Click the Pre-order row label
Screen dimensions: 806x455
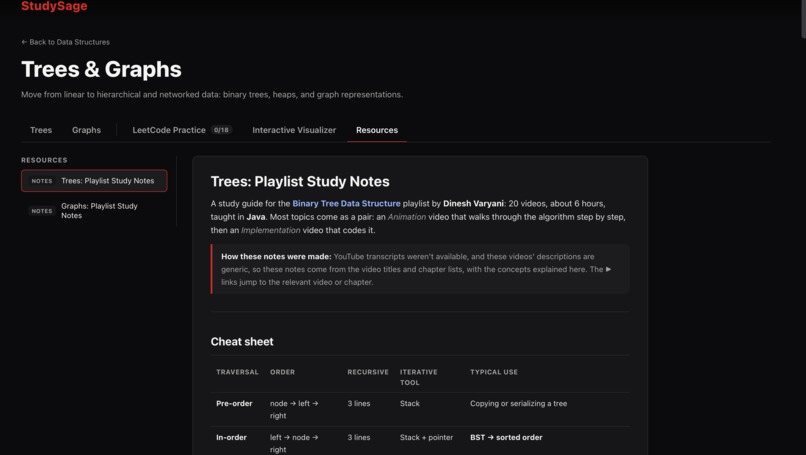234,404
